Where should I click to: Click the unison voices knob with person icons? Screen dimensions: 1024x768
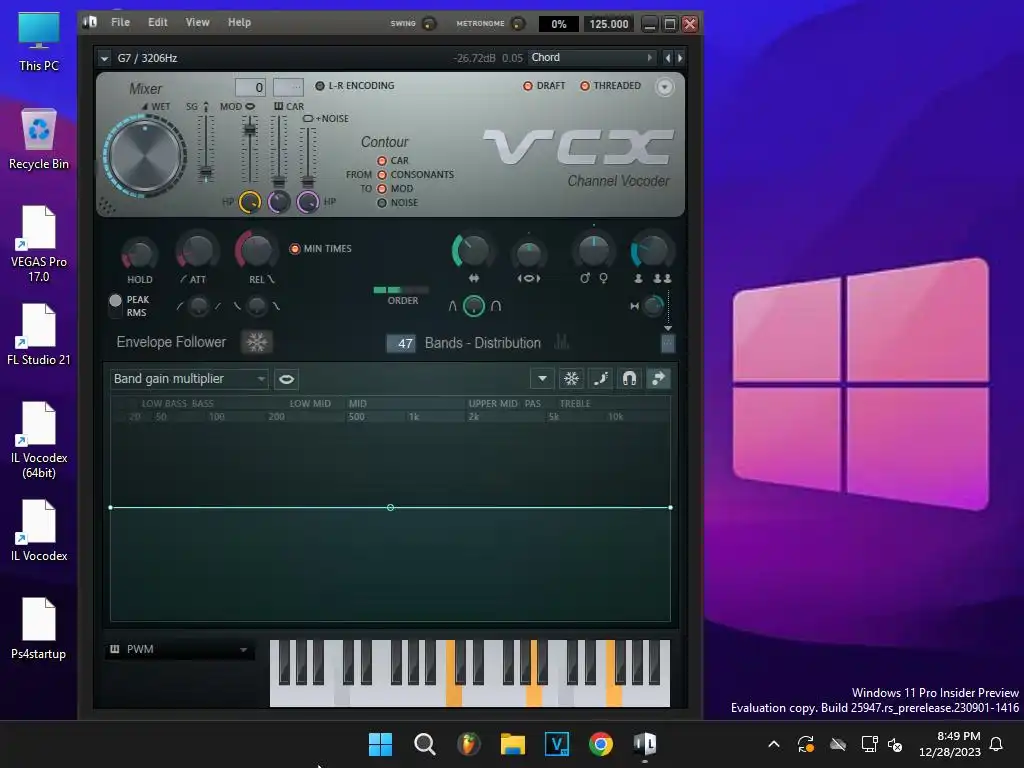click(651, 251)
